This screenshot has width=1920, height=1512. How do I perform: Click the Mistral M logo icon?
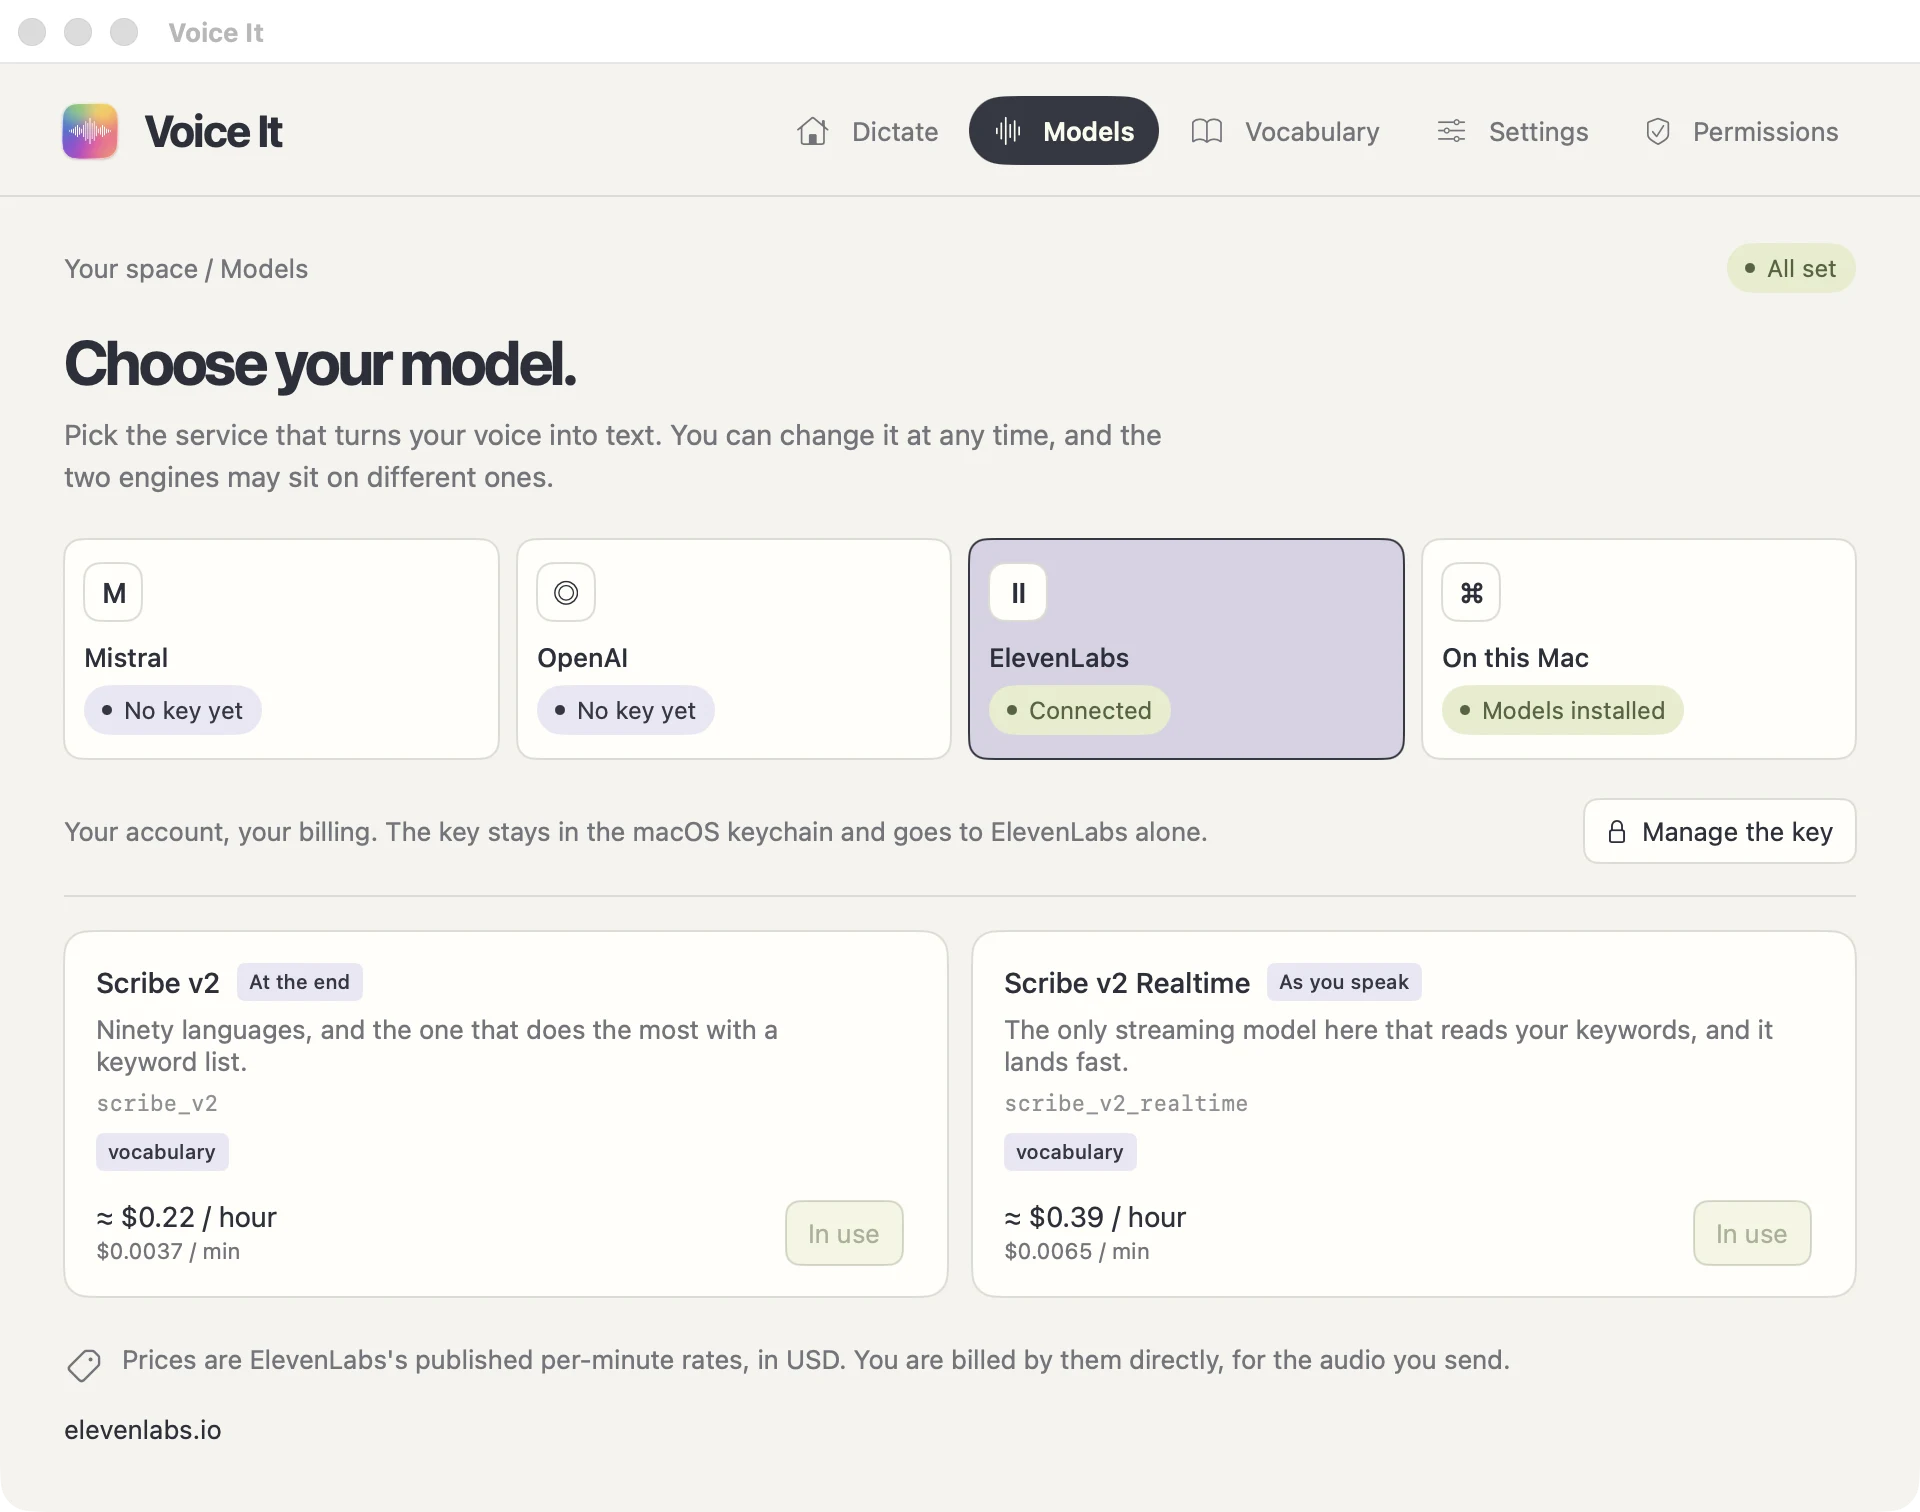click(x=113, y=592)
